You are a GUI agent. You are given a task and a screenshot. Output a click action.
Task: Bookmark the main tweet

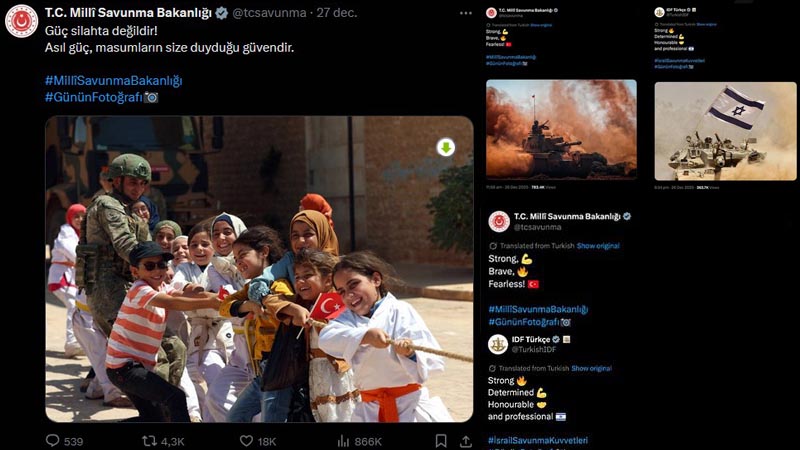[x=441, y=440]
